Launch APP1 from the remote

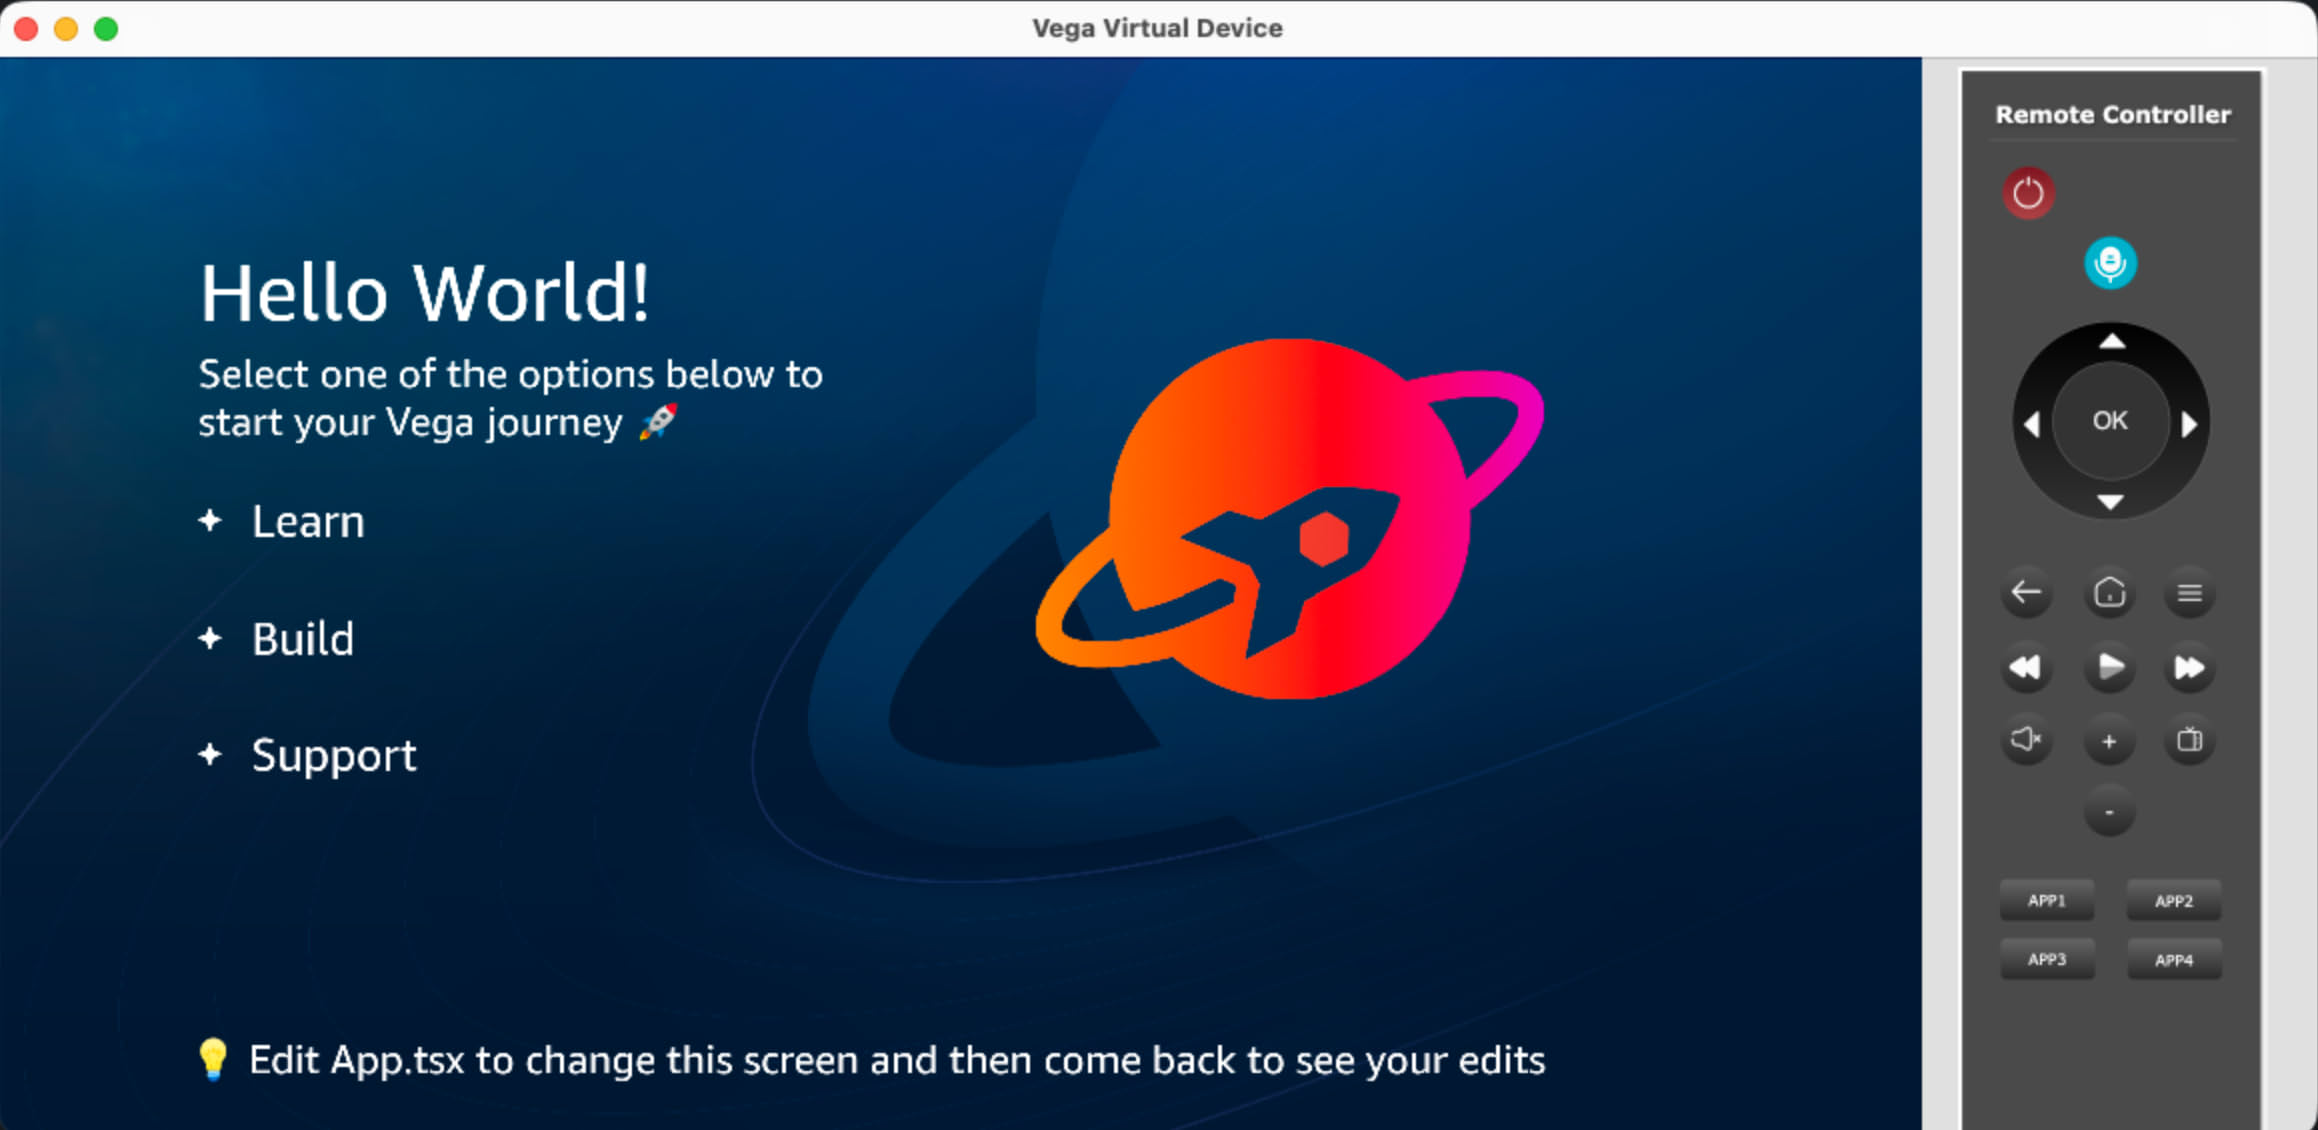pyautogui.click(x=2046, y=901)
